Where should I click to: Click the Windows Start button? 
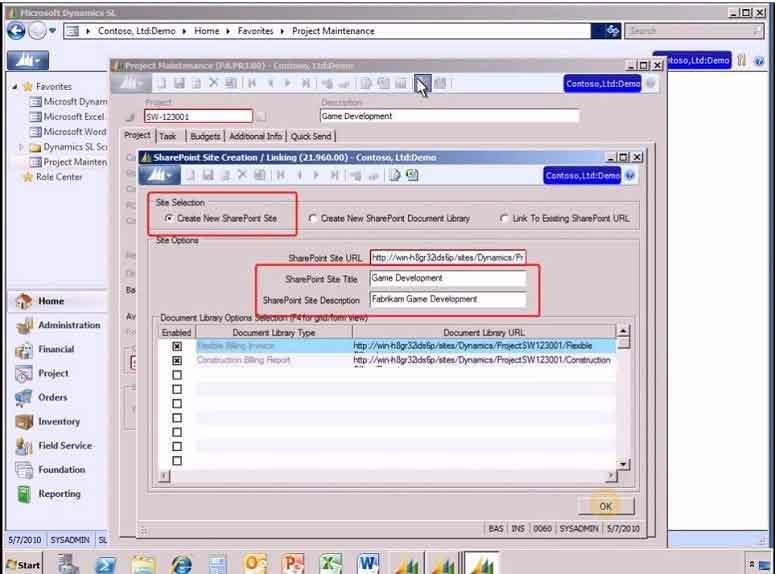(x=23, y=564)
